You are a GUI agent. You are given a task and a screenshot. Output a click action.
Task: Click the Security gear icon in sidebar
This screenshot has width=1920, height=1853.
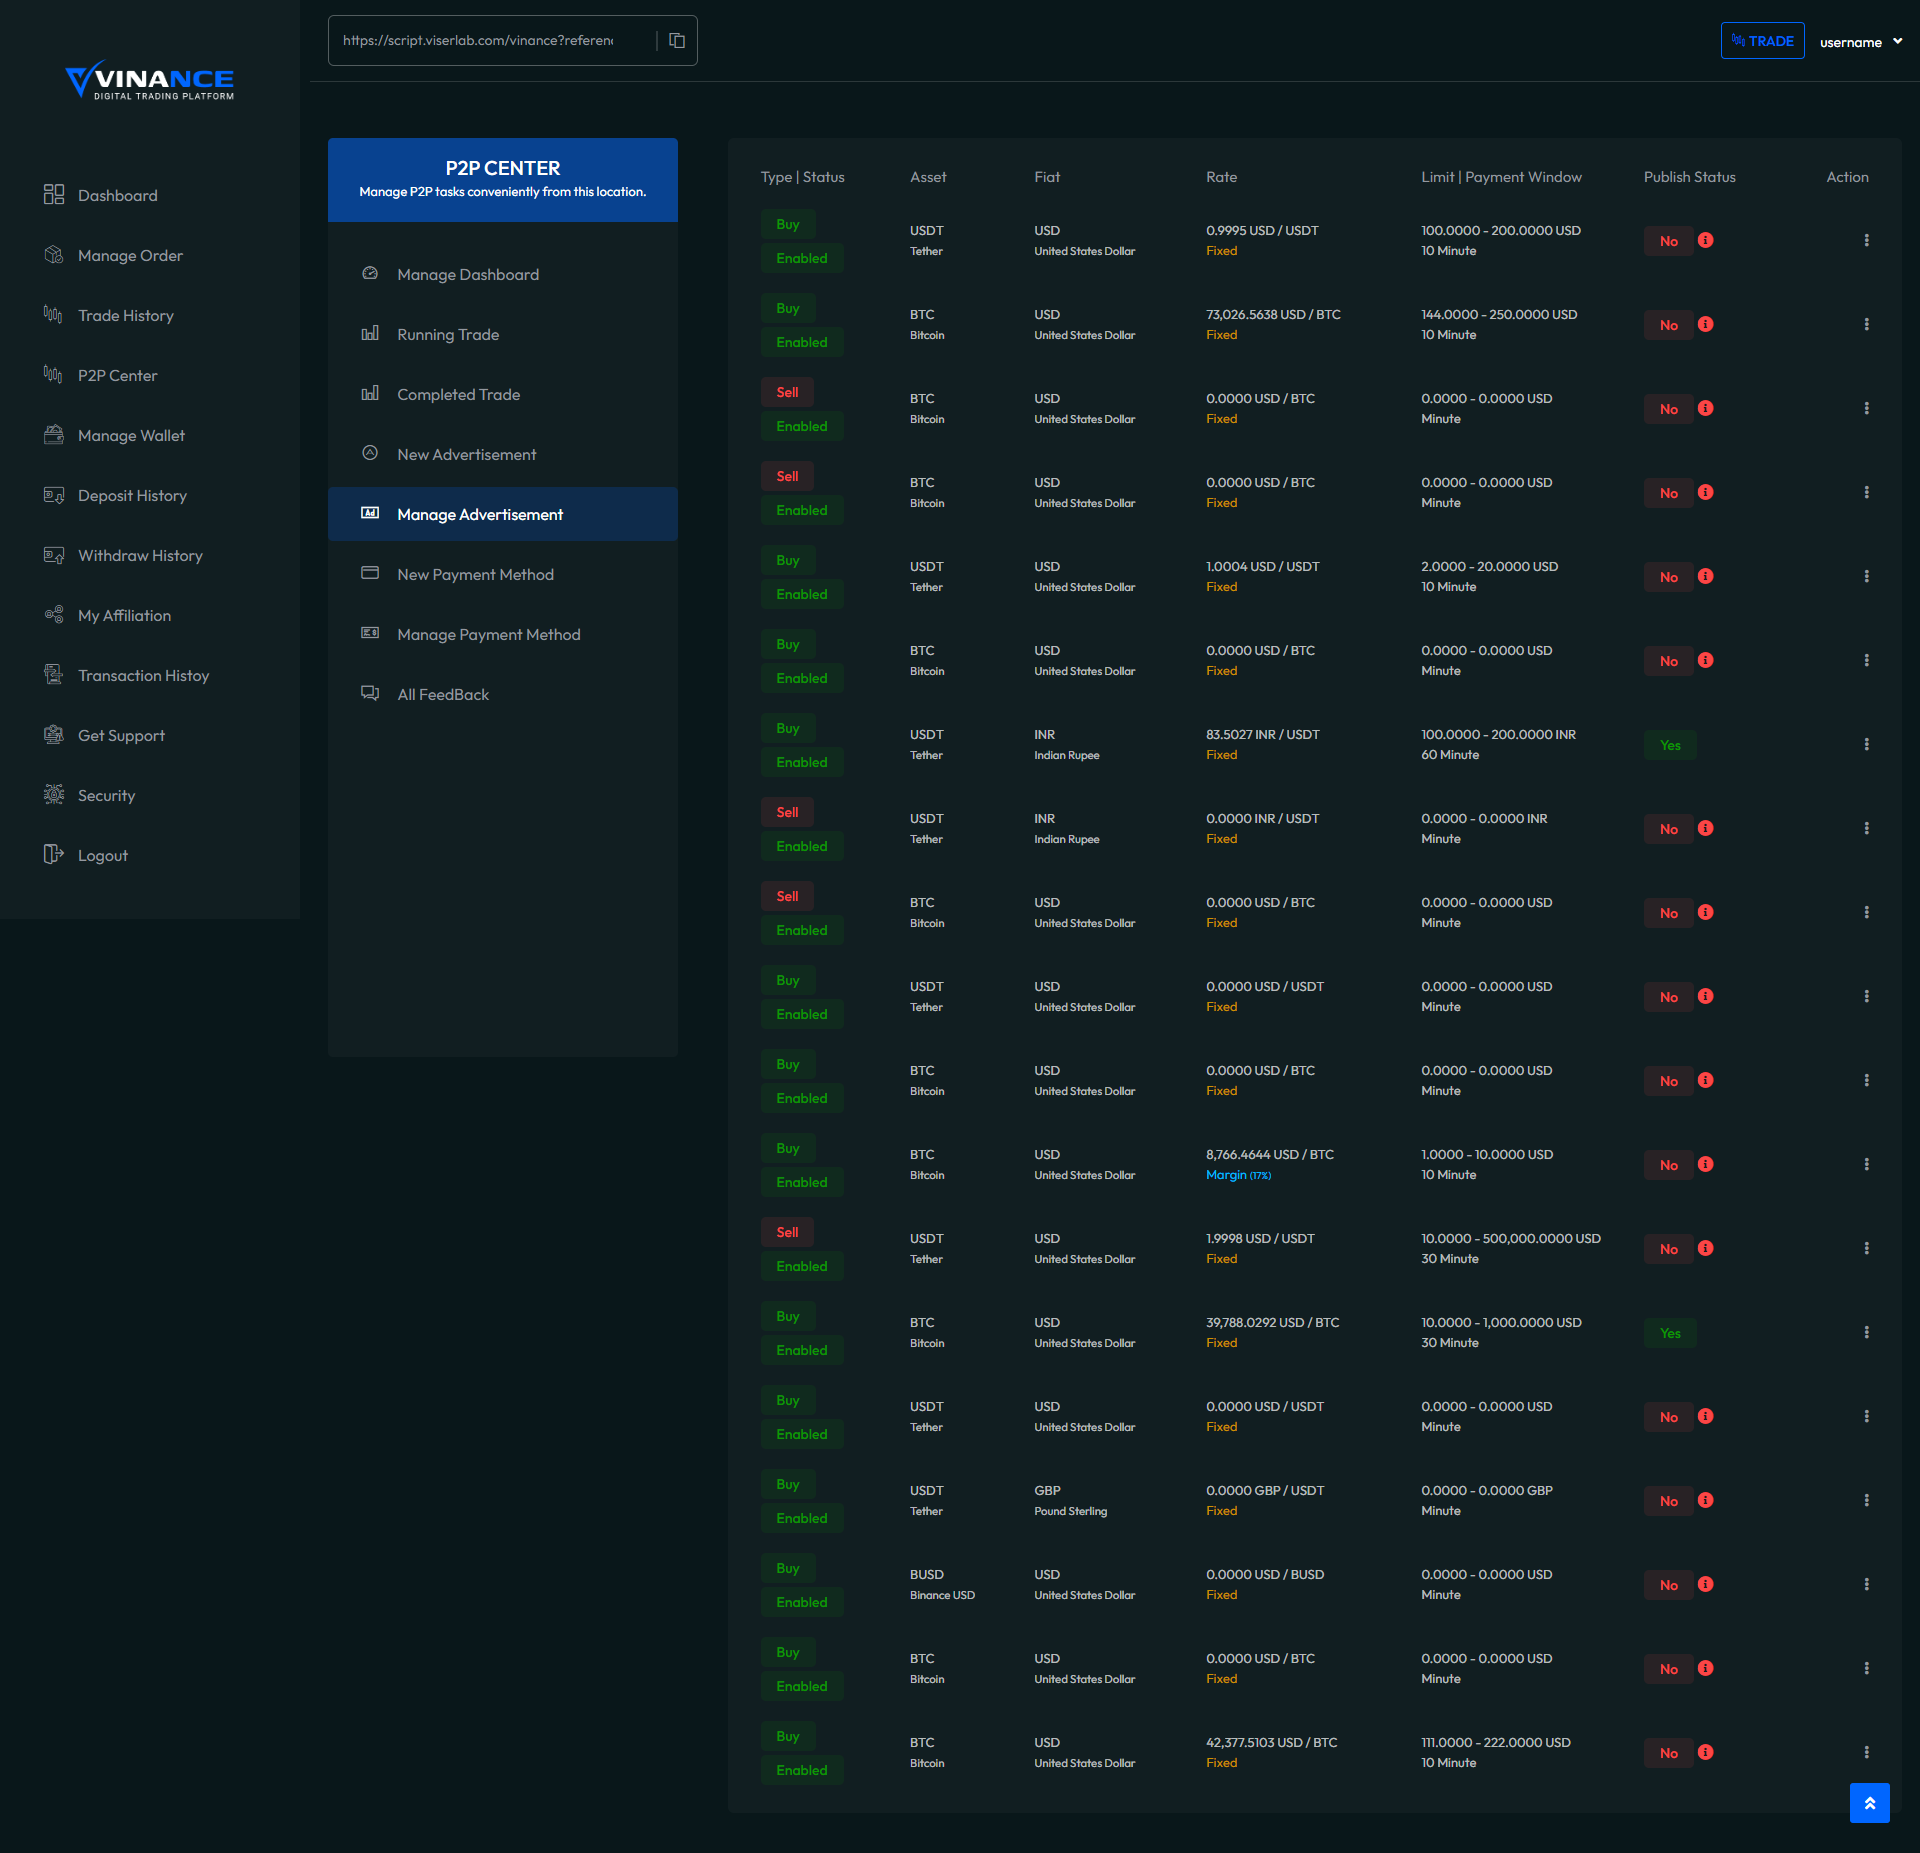click(54, 795)
